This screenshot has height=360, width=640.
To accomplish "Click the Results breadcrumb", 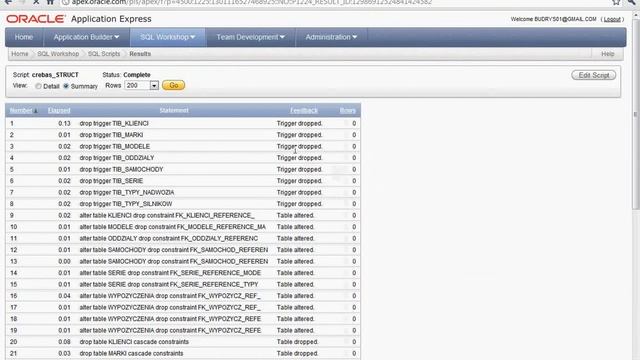I will click(x=140, y=54).
